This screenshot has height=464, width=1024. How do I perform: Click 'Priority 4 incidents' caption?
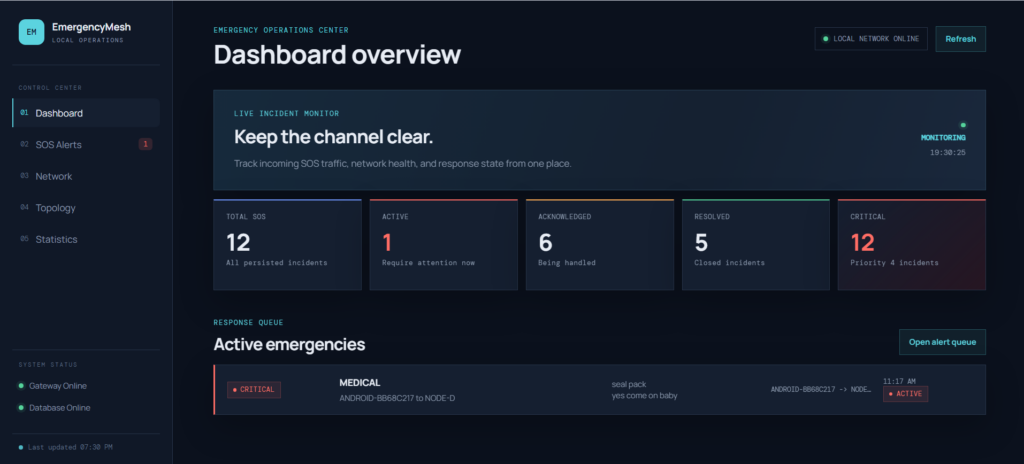tap(894, 263)
